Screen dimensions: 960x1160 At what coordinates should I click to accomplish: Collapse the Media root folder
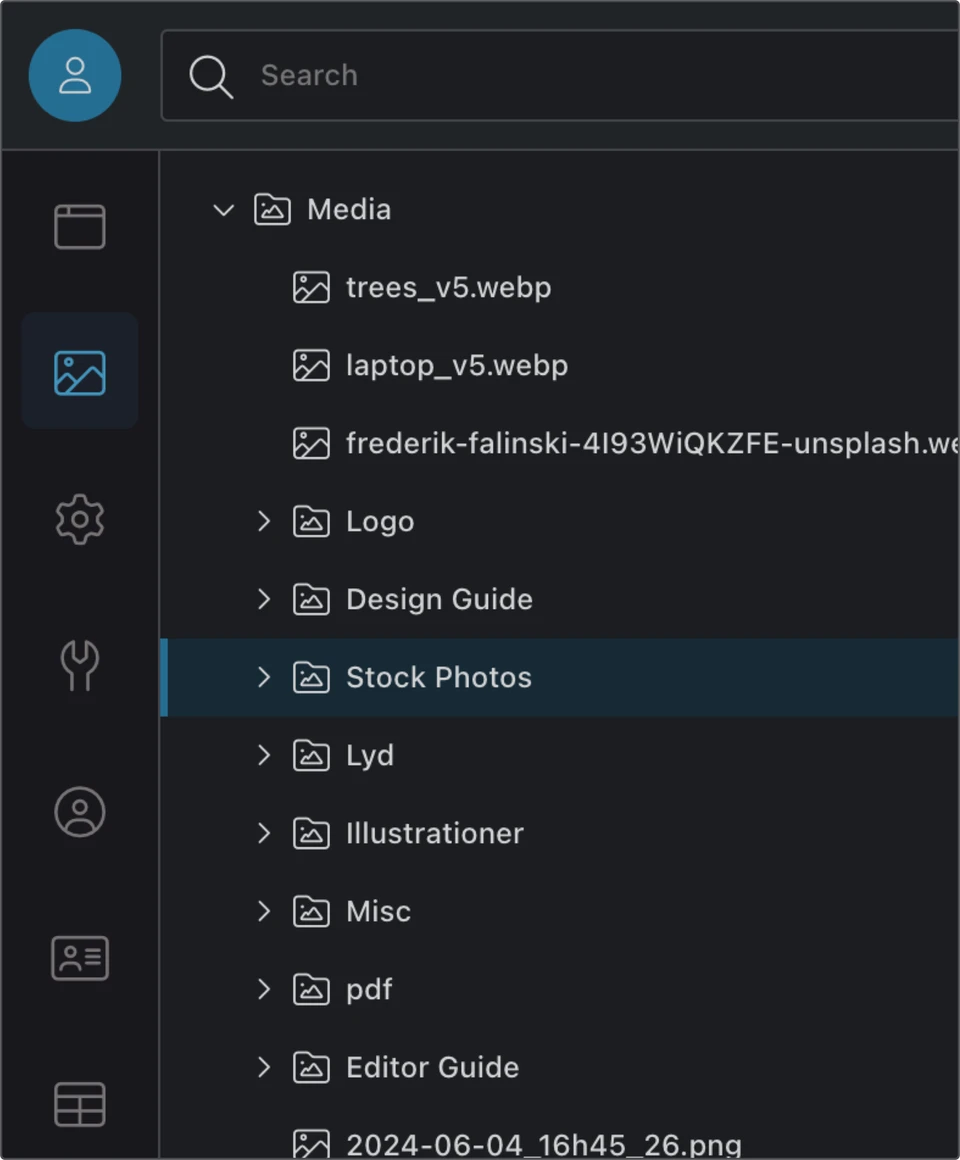[224, 210]
